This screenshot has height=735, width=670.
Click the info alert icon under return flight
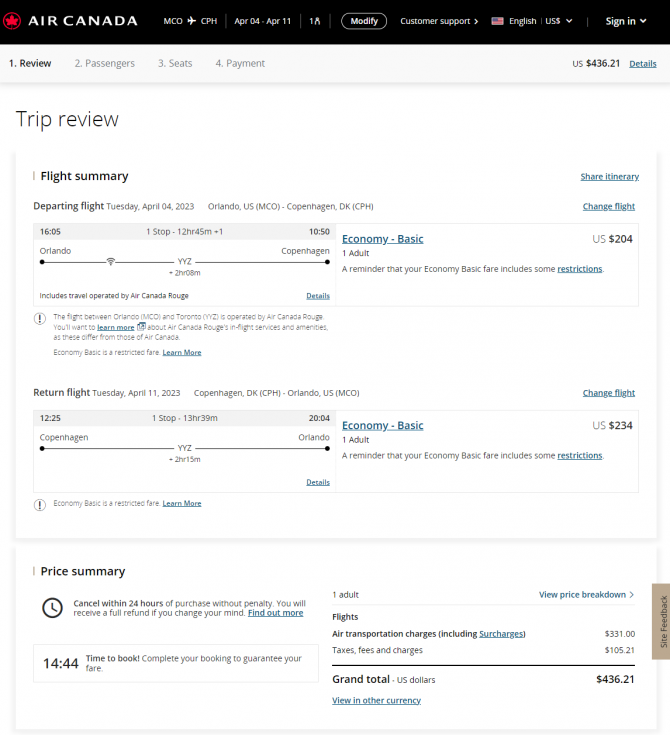pos(40,505)
